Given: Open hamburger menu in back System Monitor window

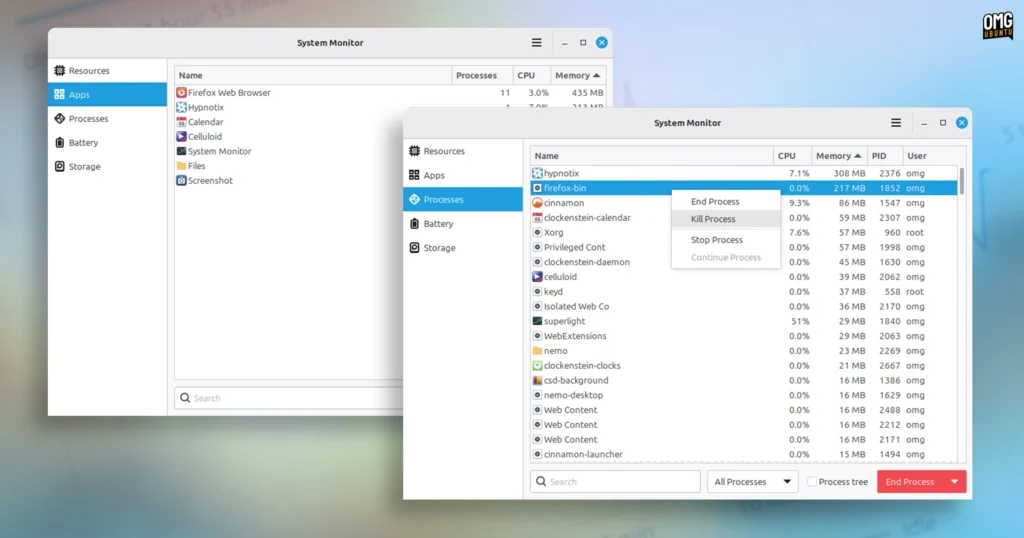Looking at the screenshot, I should pyautogui.click(x=536, y=42).
